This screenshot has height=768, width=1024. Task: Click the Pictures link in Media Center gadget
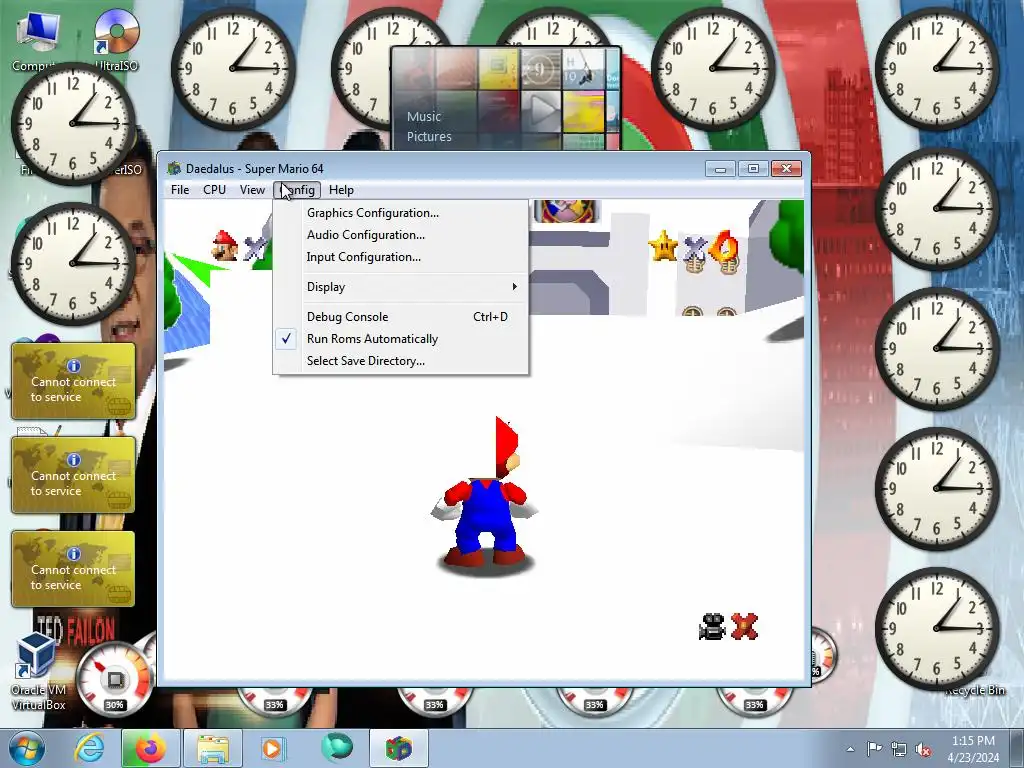(429, 136)
